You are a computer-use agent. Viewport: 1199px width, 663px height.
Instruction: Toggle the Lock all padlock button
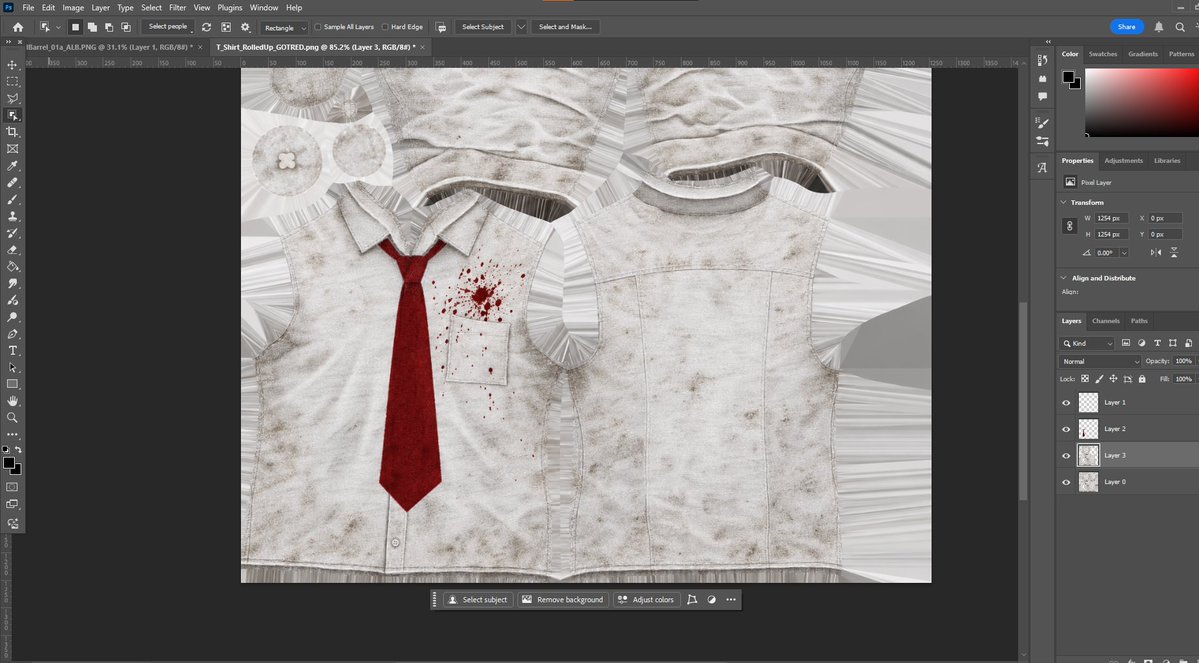pyautogui.click(x=1142, y=379)
